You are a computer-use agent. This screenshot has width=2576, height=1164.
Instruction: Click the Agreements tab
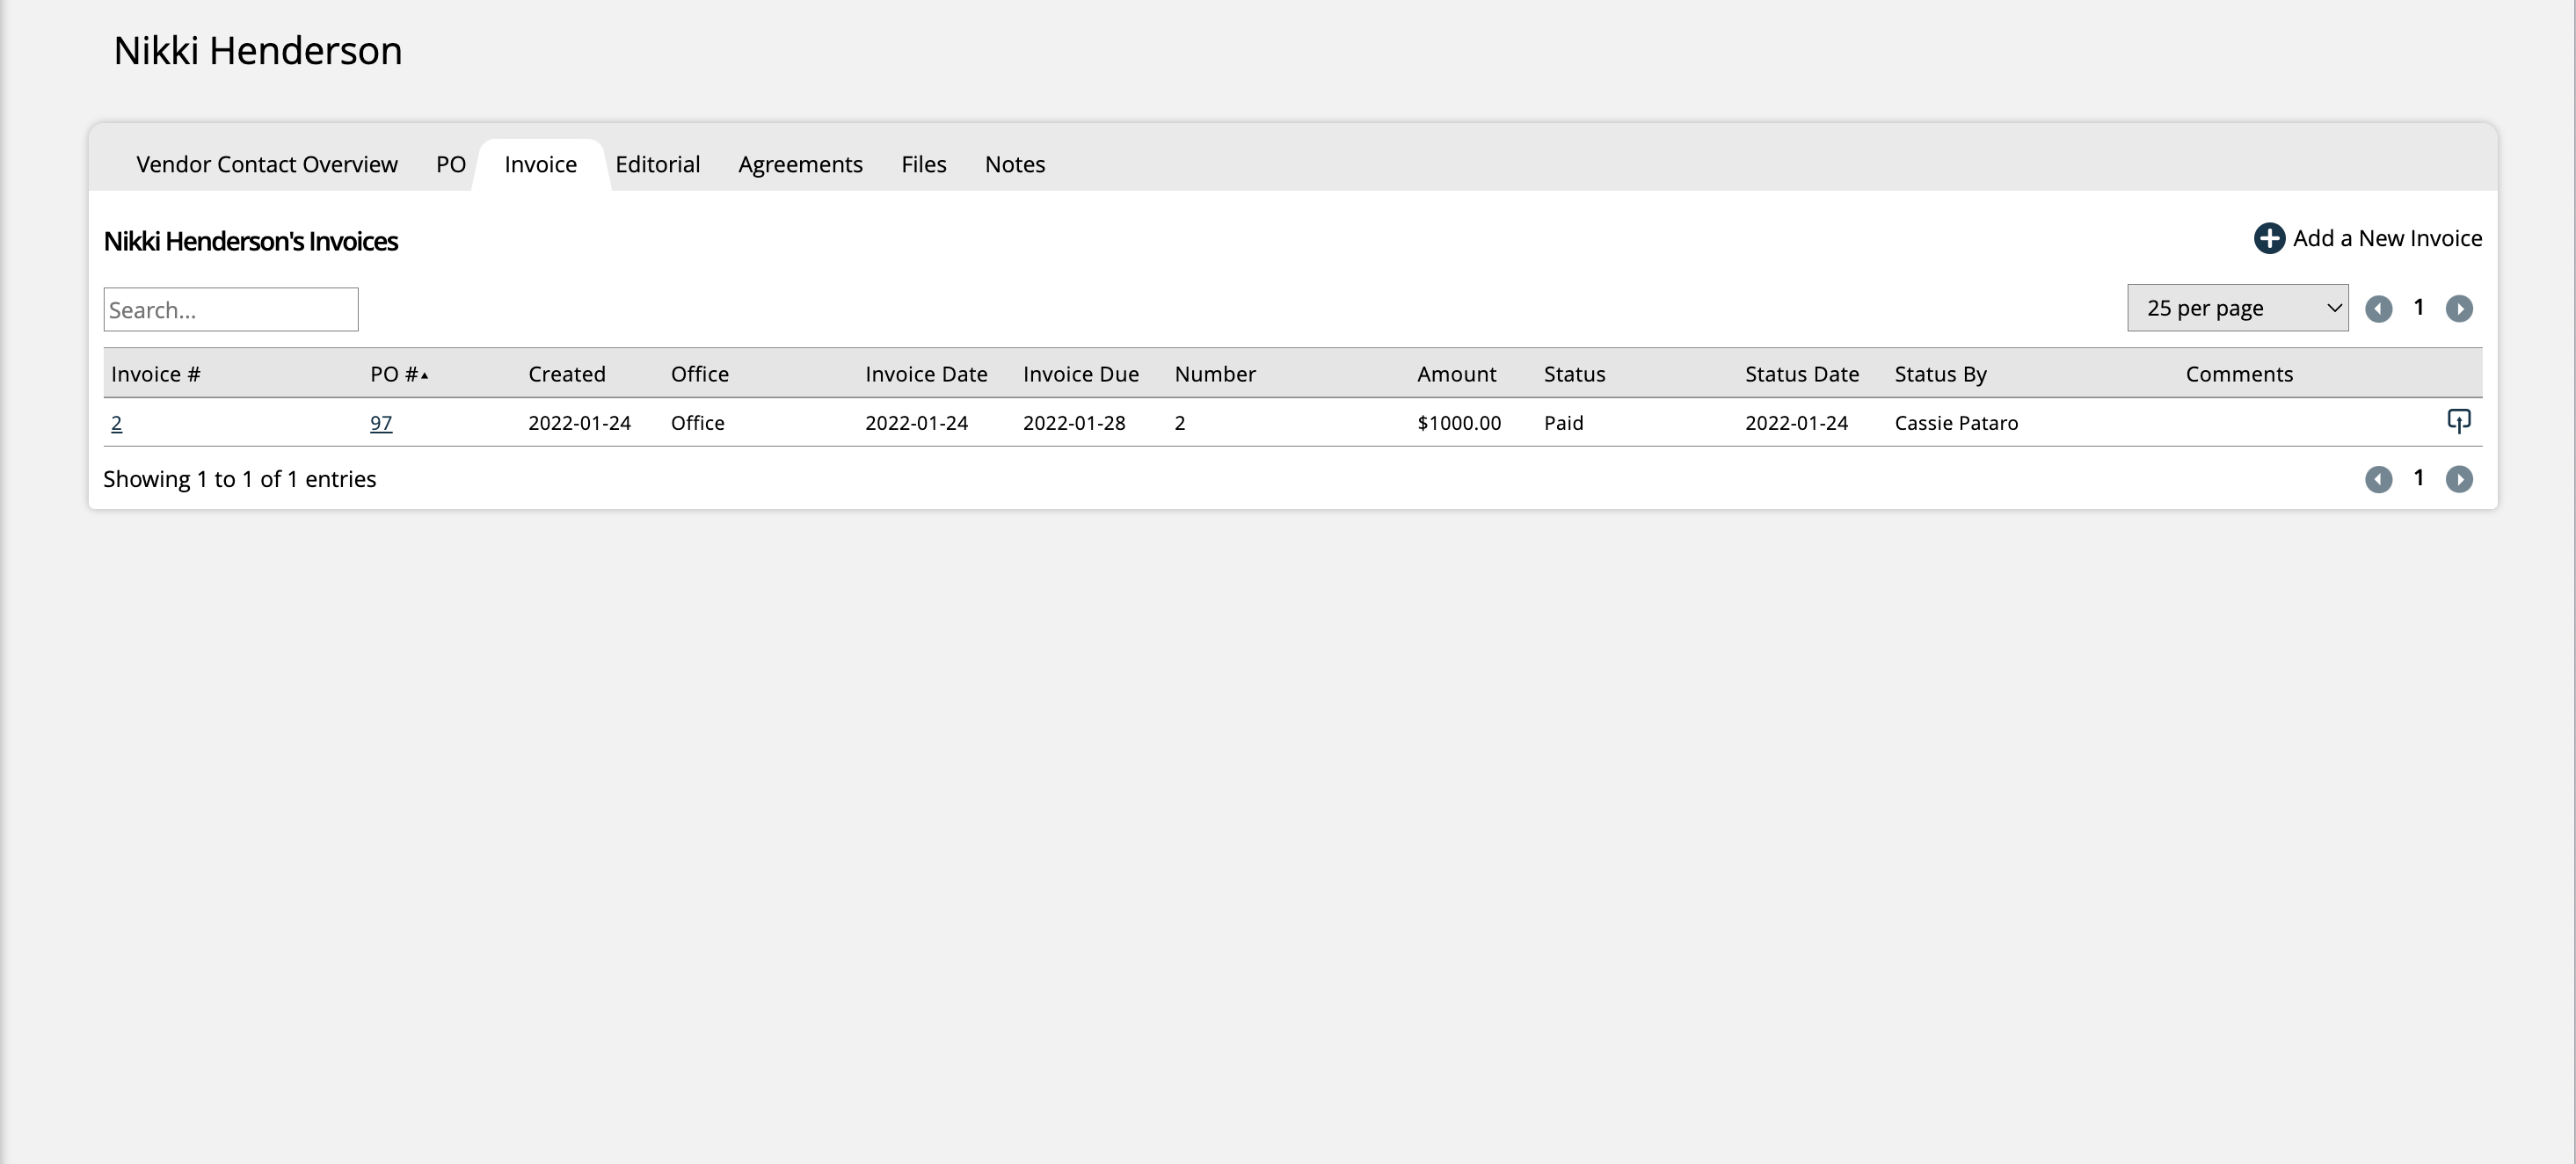click(x=800, y=164)
